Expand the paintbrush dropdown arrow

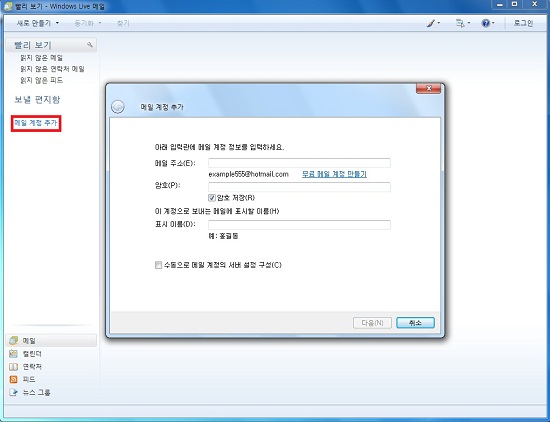[438, 24]
